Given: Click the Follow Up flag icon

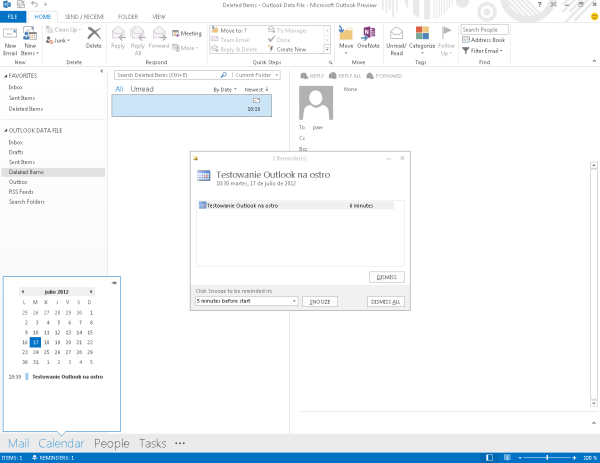Looking at the screenshot, I should [446, 35].
